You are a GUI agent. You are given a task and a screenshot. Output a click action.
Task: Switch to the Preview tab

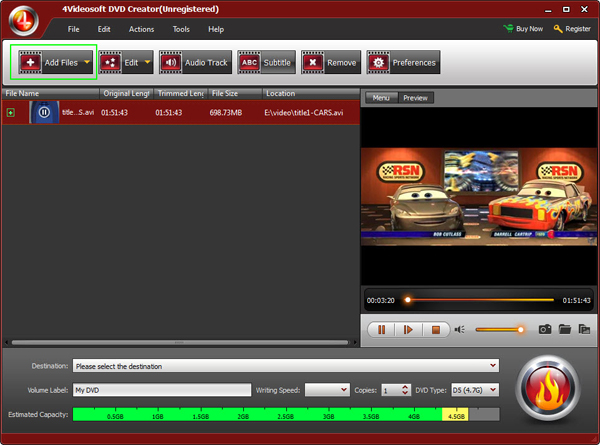click(416, 98)
